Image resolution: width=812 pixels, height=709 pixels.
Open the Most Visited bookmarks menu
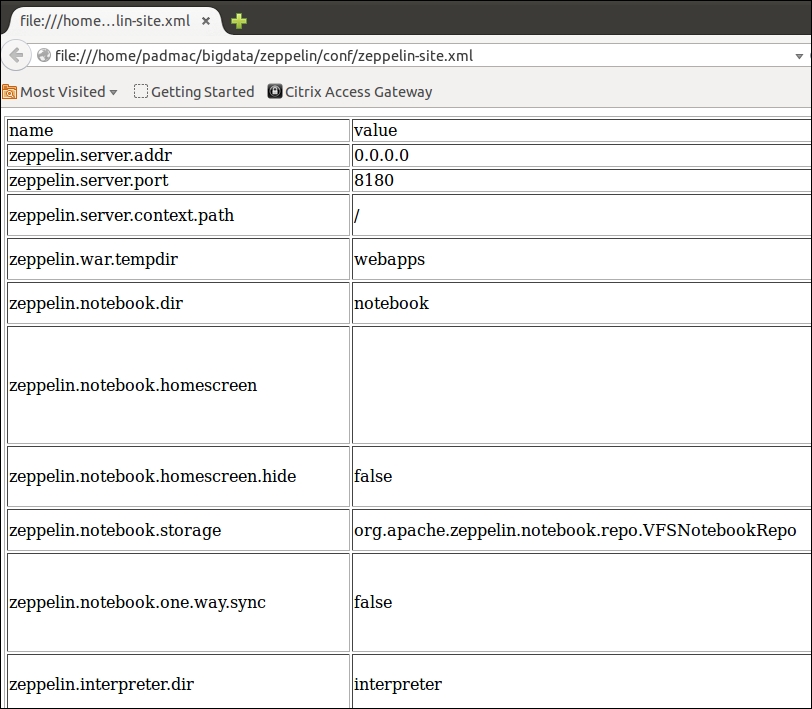click(x=60, y=92)
